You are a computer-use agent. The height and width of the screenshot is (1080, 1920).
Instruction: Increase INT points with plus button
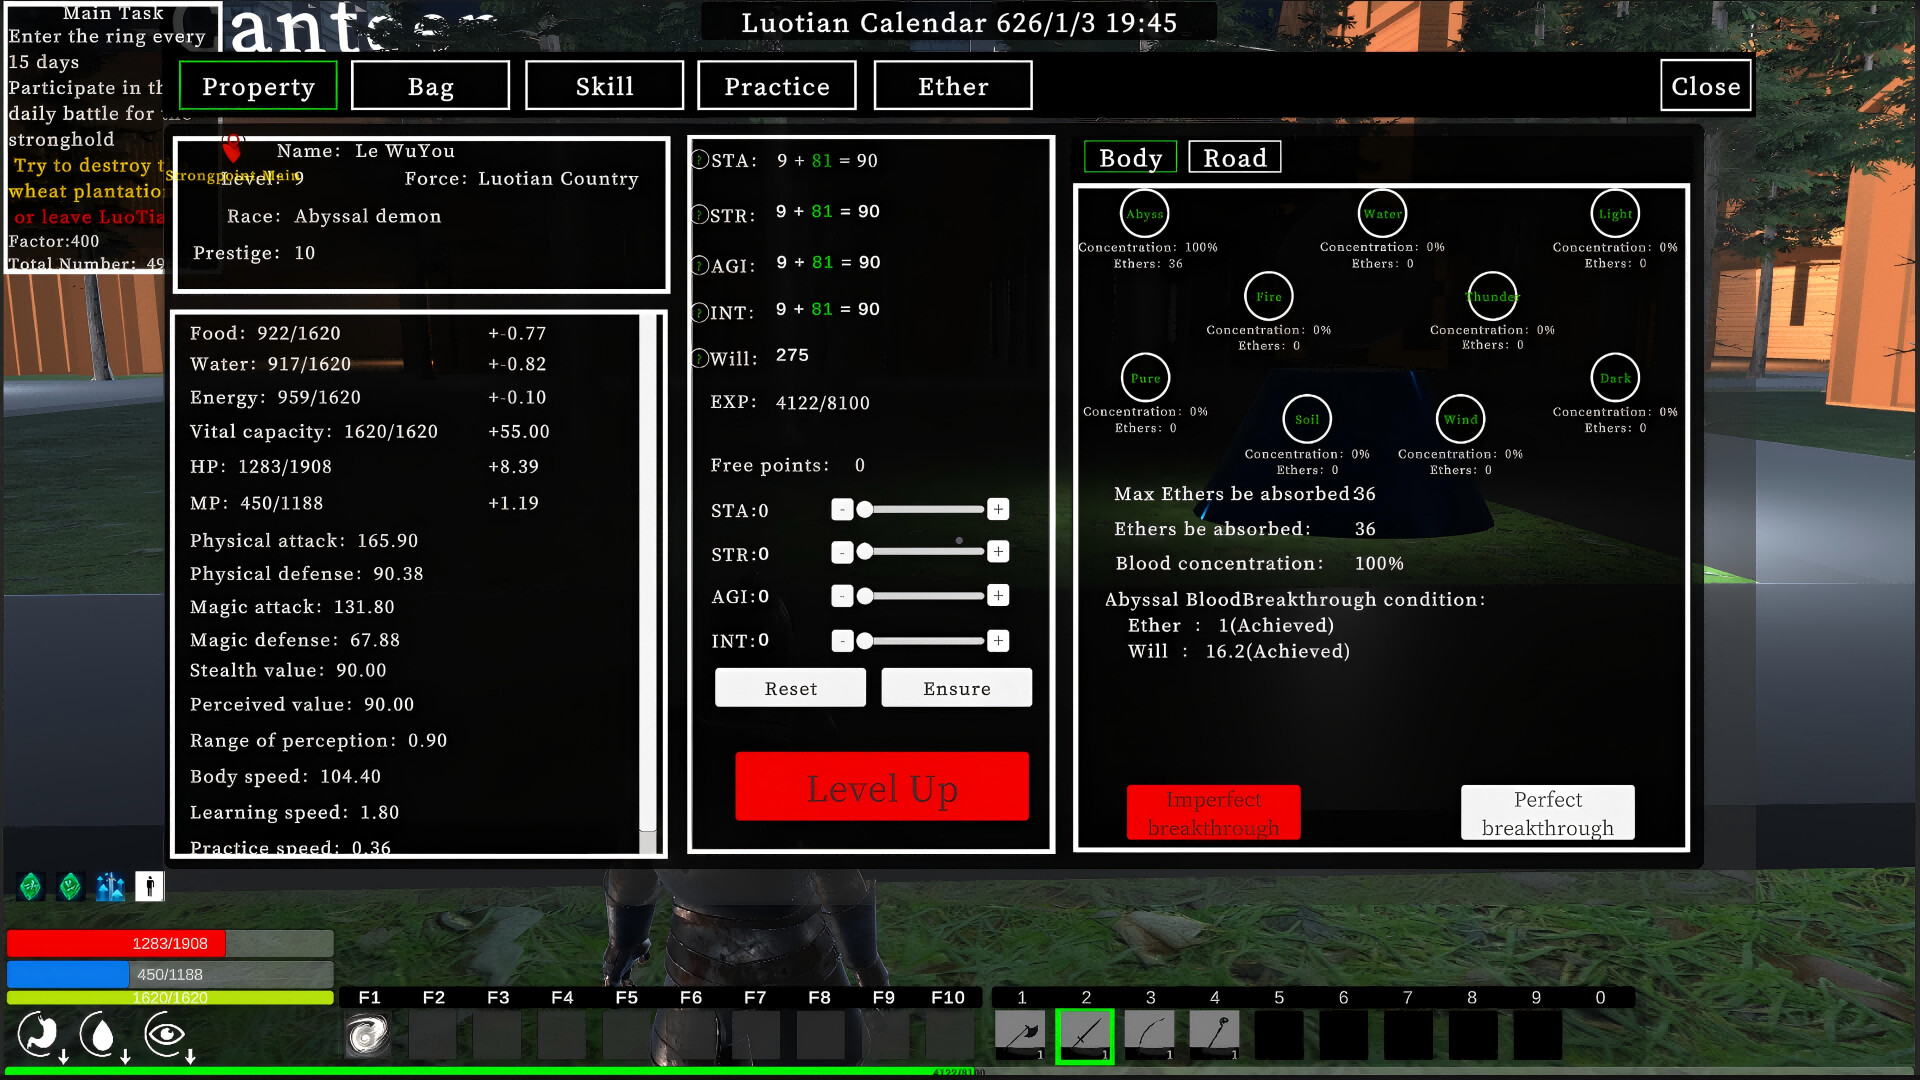(998, 640)
